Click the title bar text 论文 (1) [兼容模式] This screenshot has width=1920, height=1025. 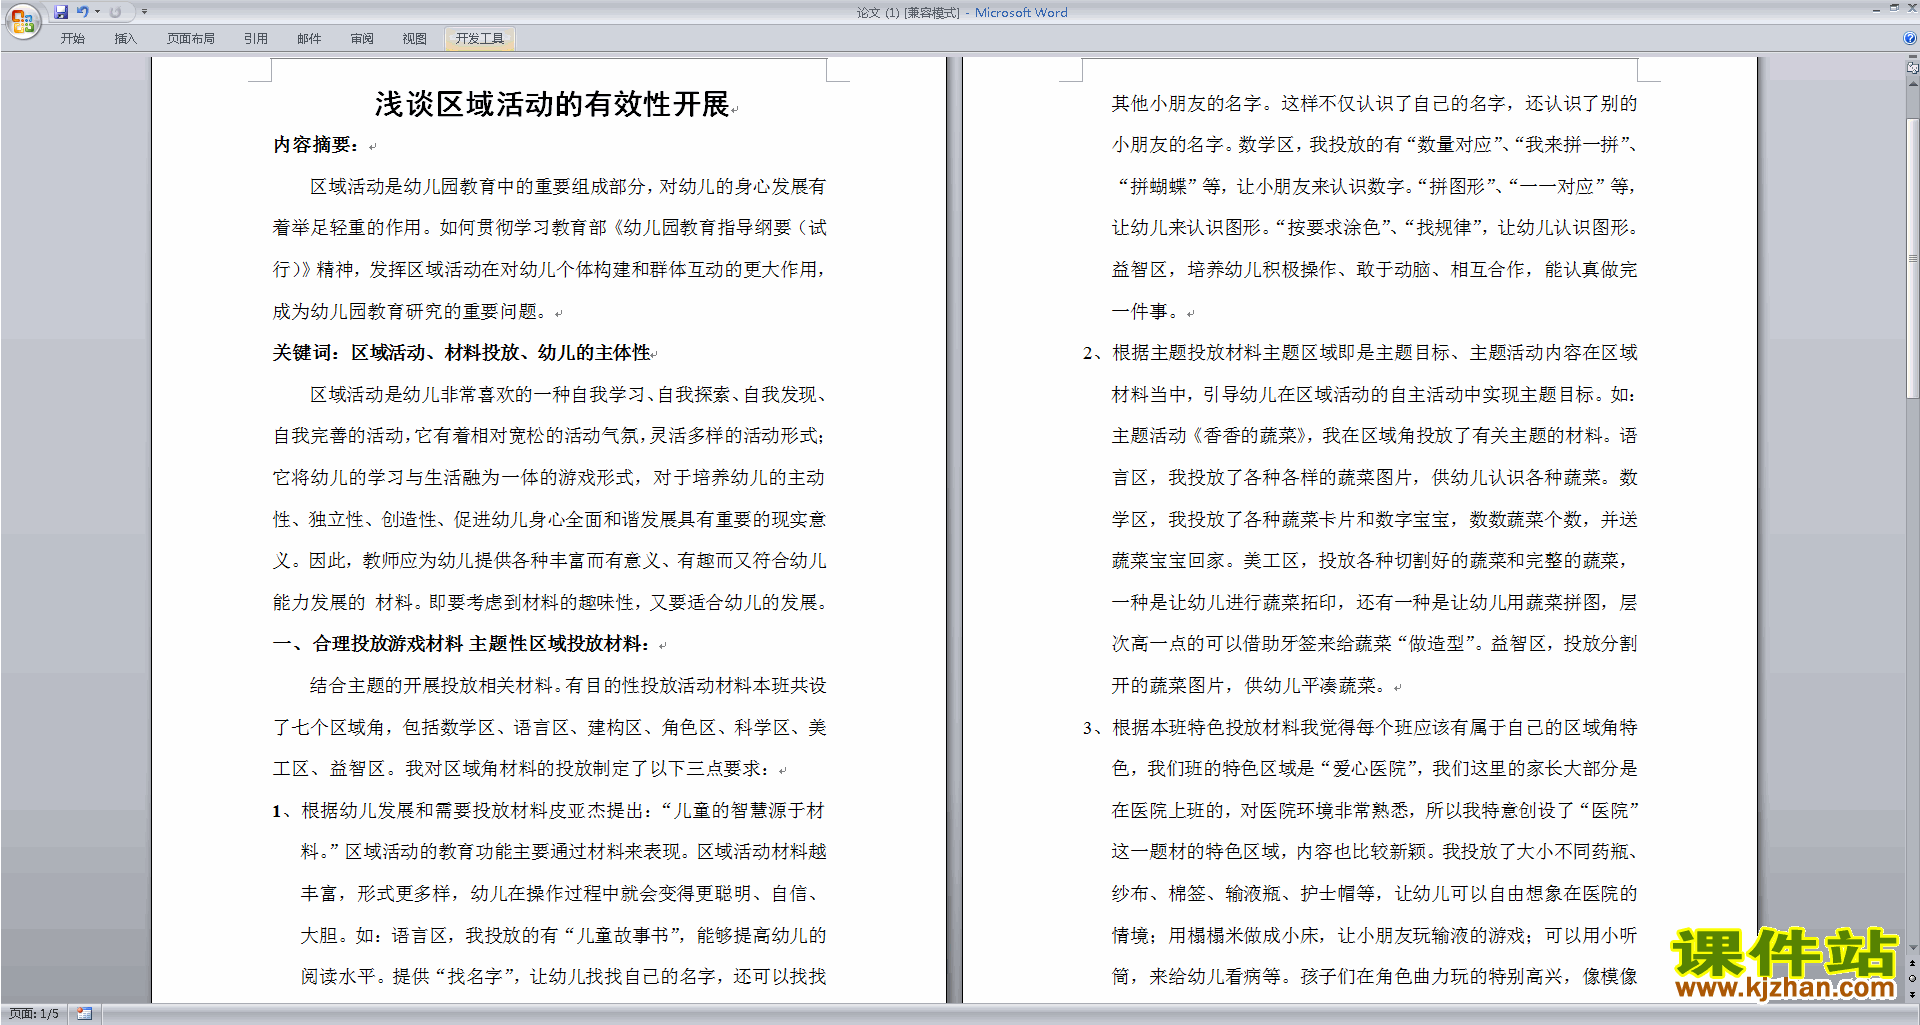click(908, 13)
